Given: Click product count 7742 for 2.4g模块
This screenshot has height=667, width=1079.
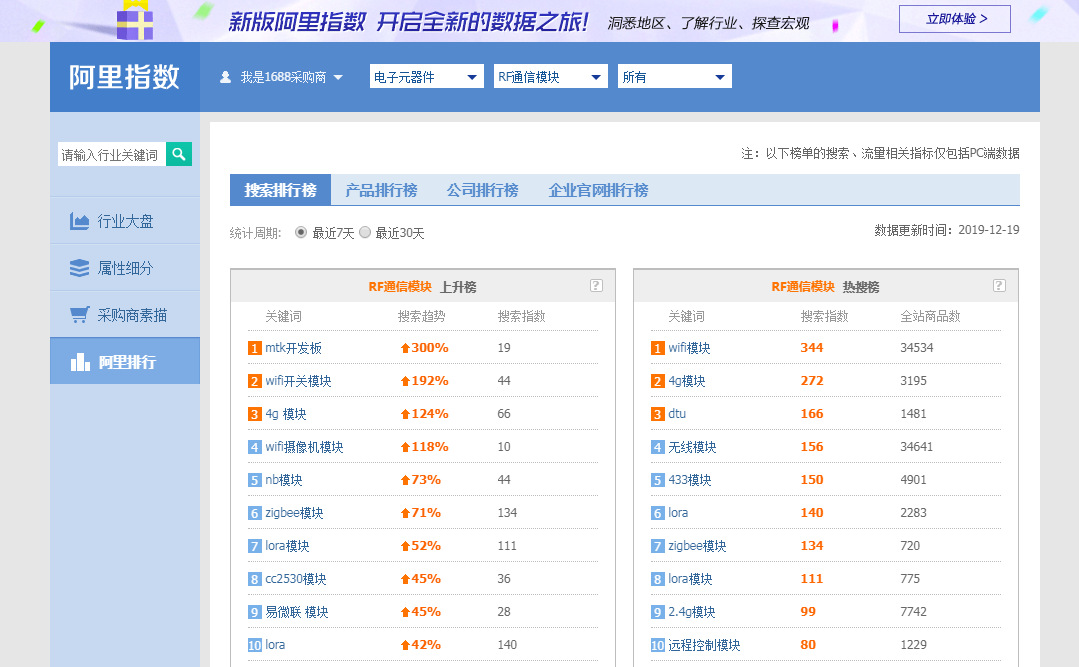Looking at the screenshot, I should [914, 612].
